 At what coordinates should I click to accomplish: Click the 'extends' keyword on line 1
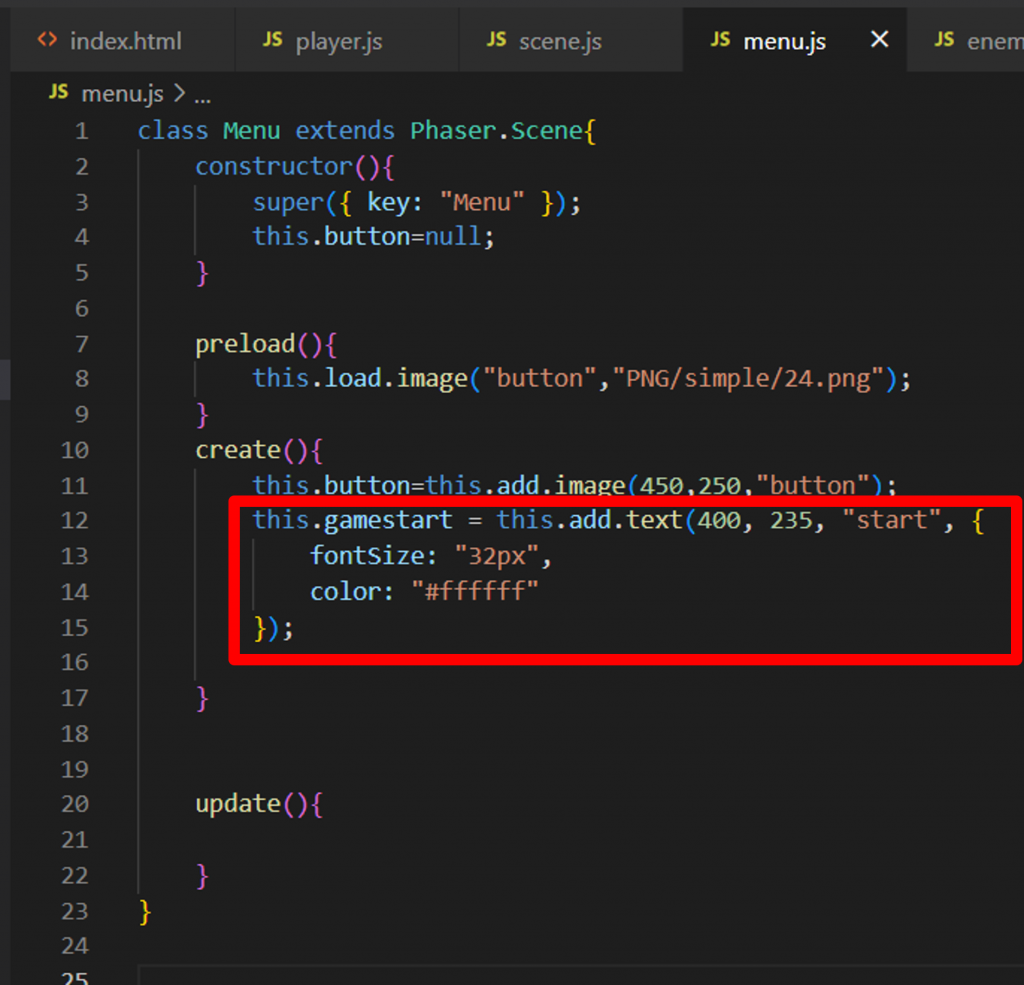click(x=345, y=131)
